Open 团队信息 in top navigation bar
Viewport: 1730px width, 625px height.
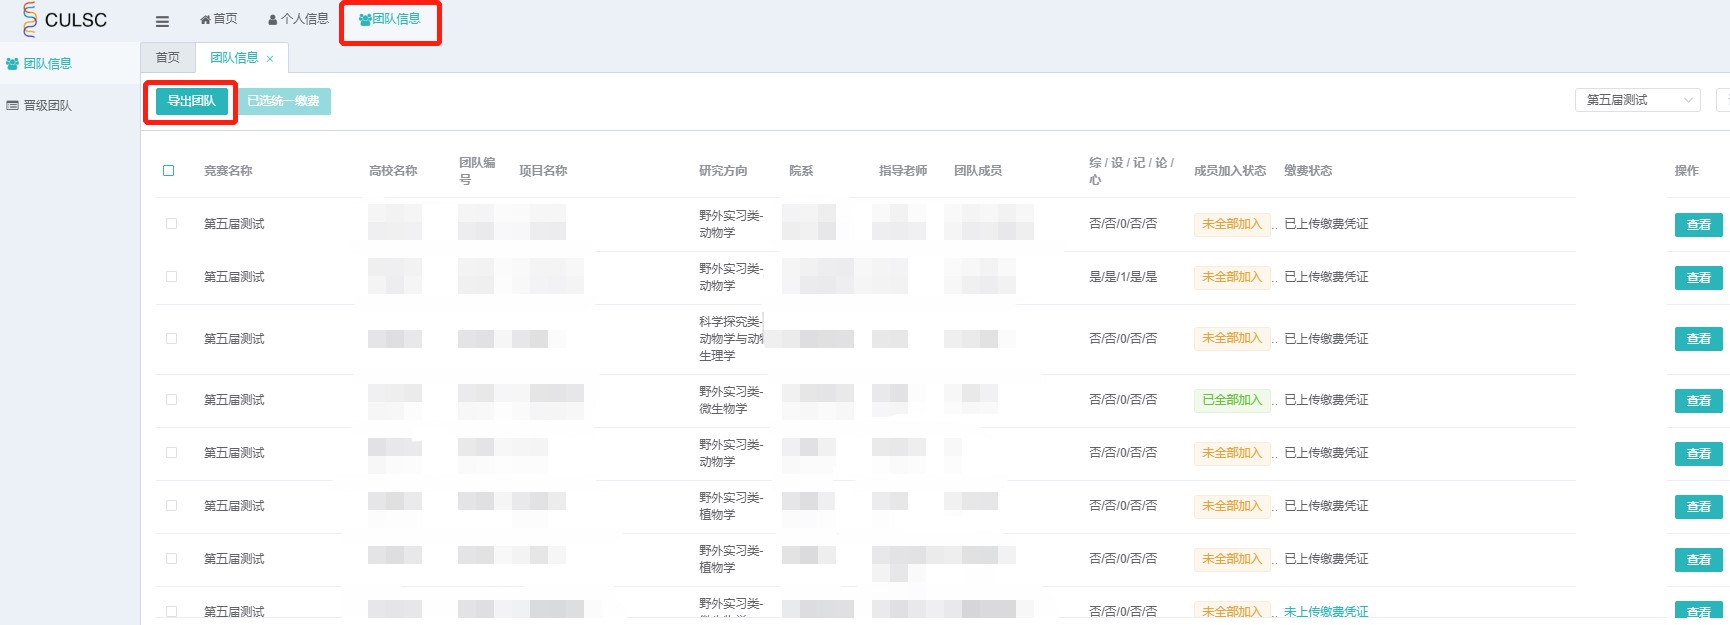coord(390,19)
